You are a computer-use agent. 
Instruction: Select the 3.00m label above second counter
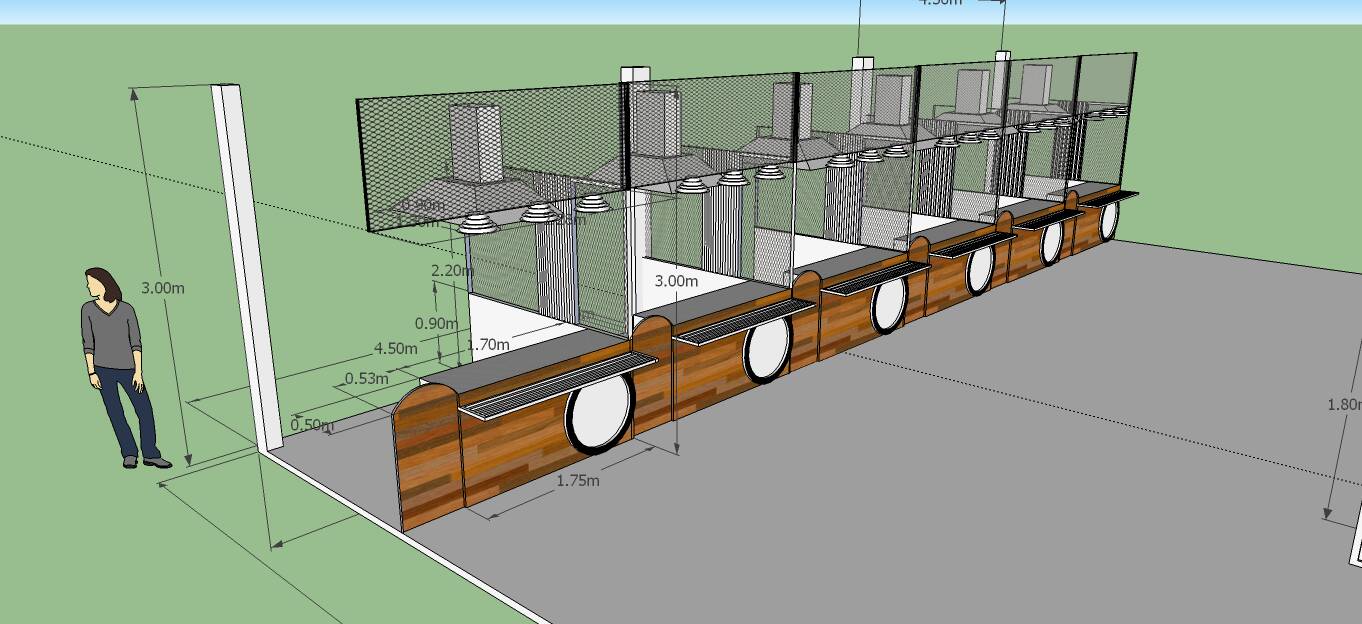pos(676,281)
